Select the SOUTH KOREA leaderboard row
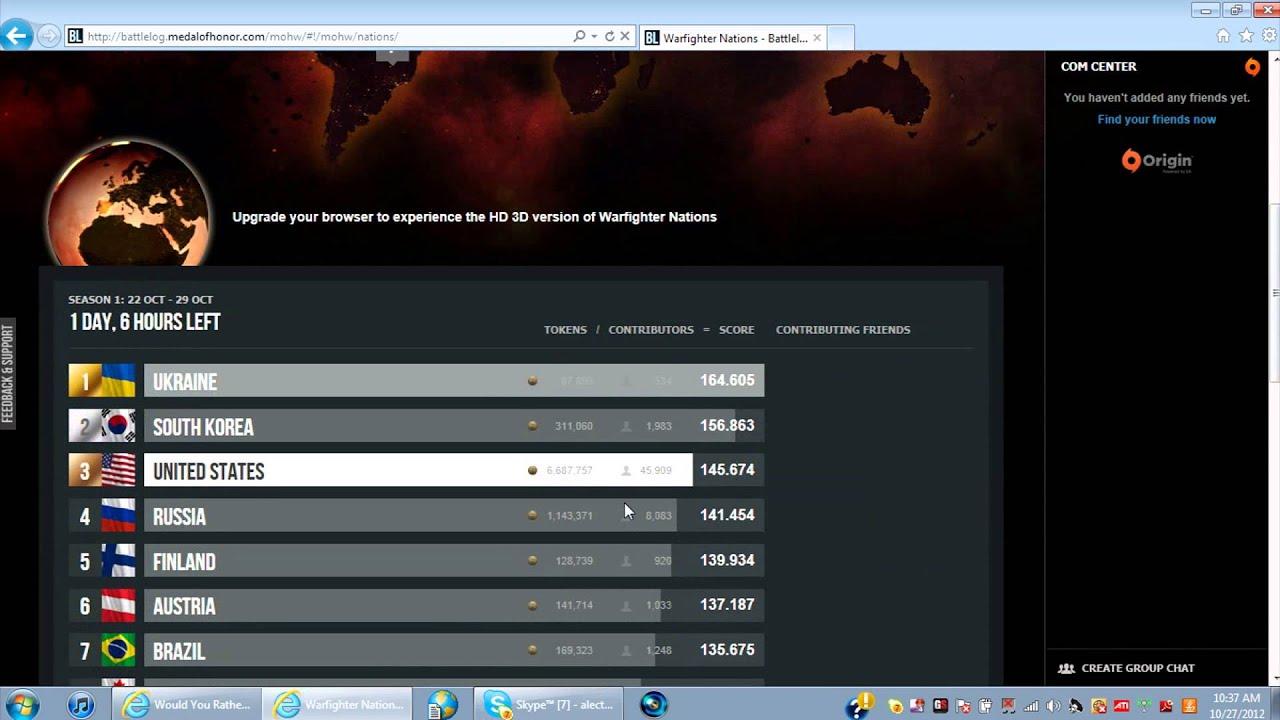 pyautogui.click(x=416, y=426)
